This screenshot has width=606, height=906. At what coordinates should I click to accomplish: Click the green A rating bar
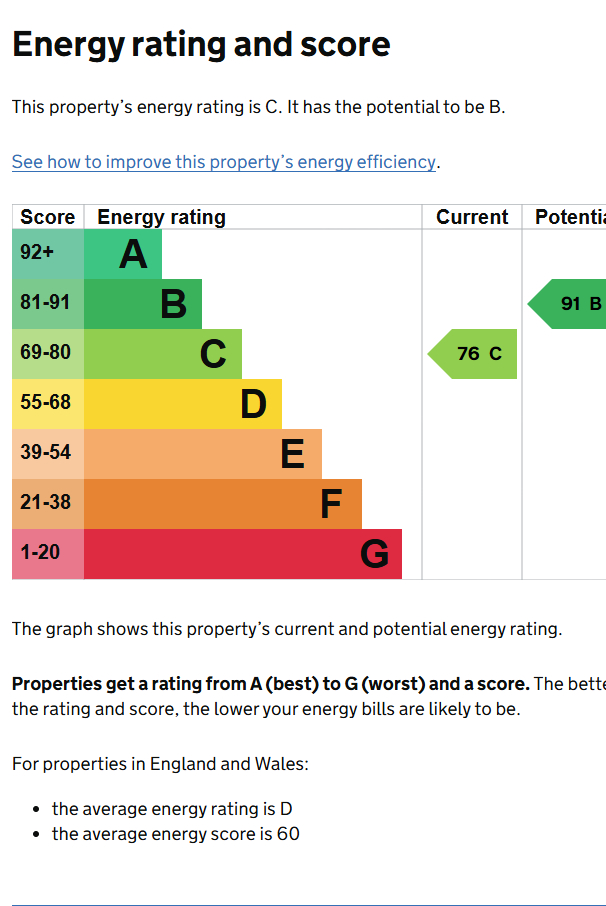122,254
